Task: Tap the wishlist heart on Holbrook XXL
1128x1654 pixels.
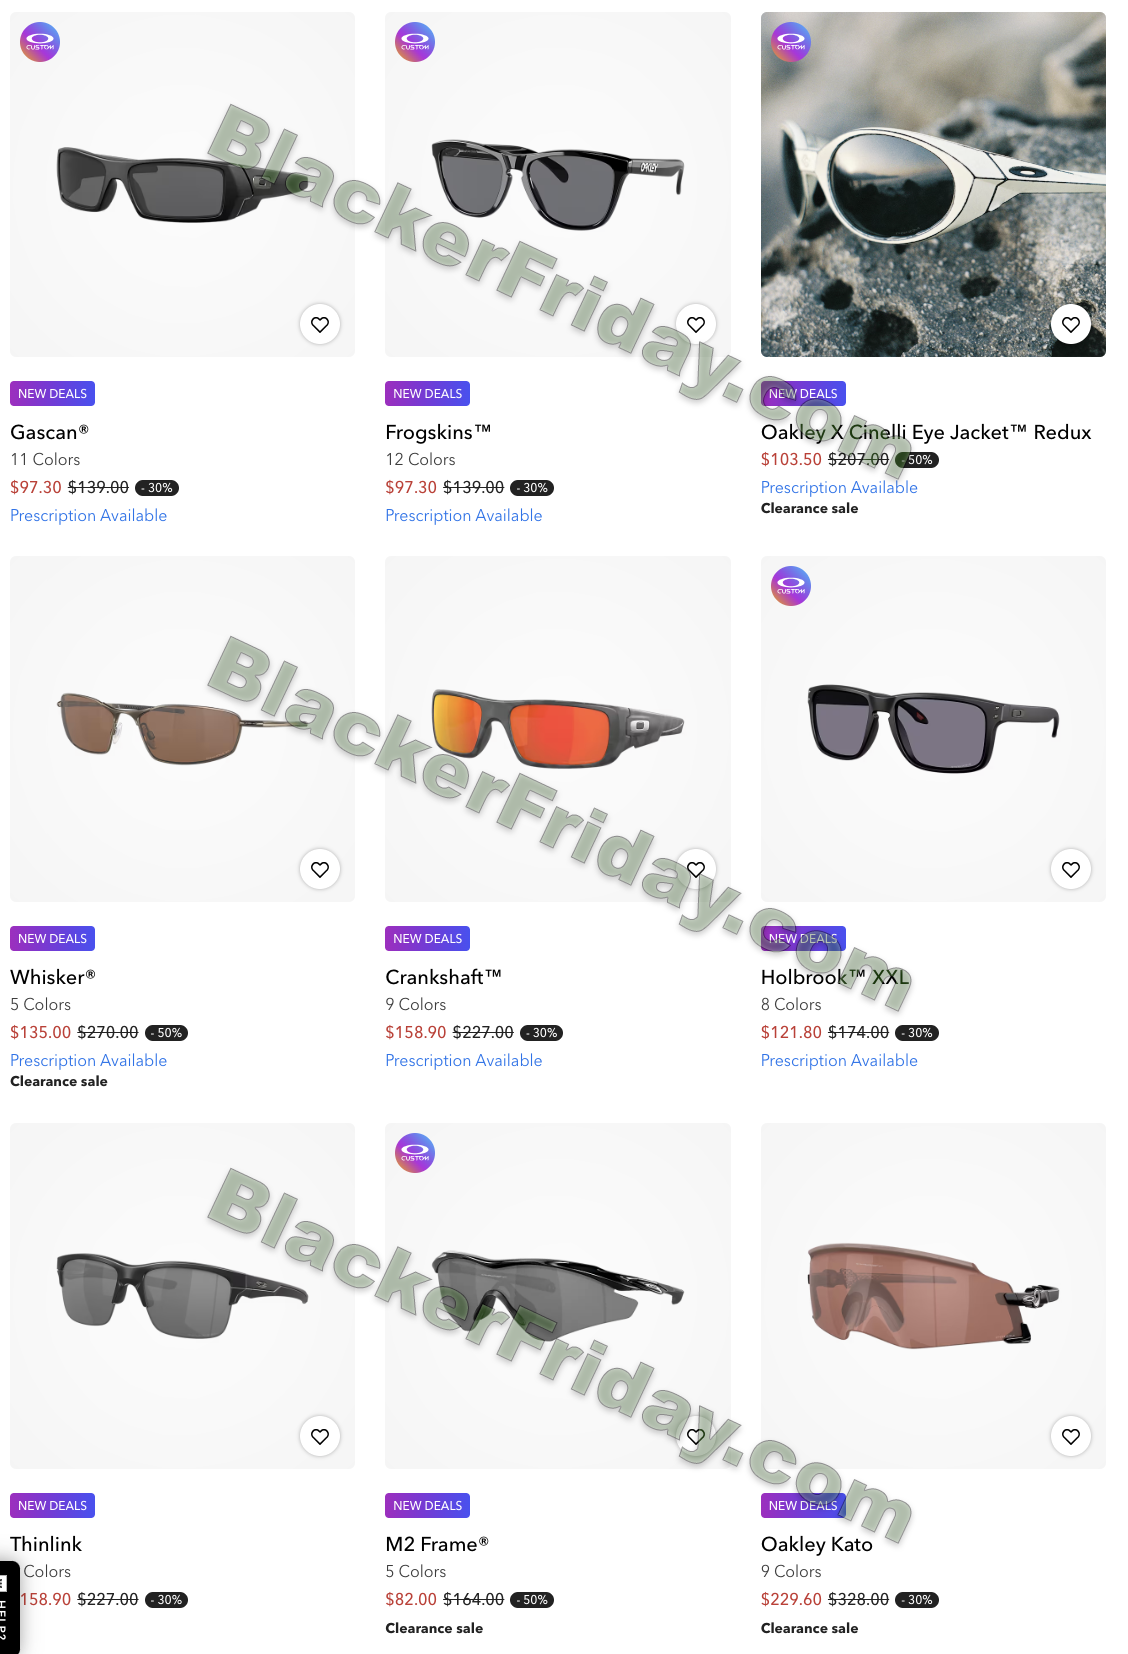Action: (x=1071, y=869)
